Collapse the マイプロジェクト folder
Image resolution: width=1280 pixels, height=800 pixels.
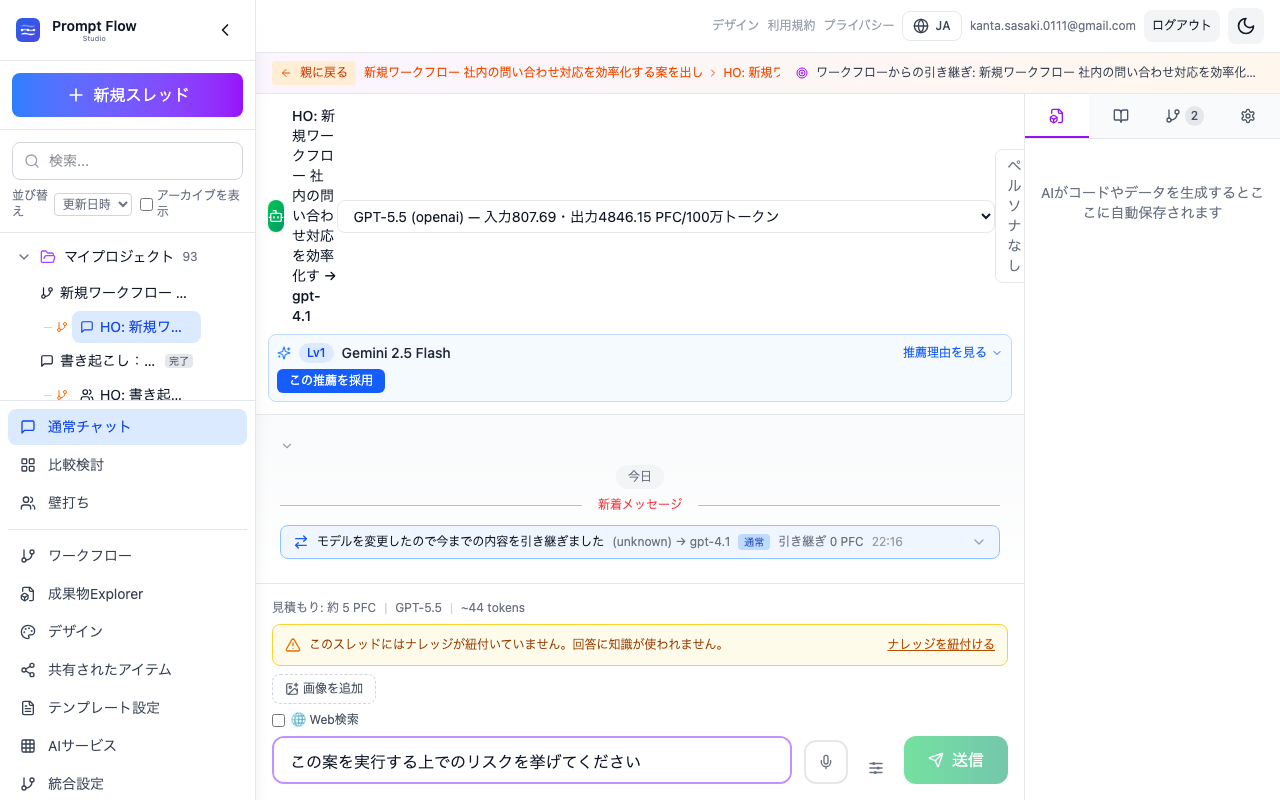tap(24, 257)
